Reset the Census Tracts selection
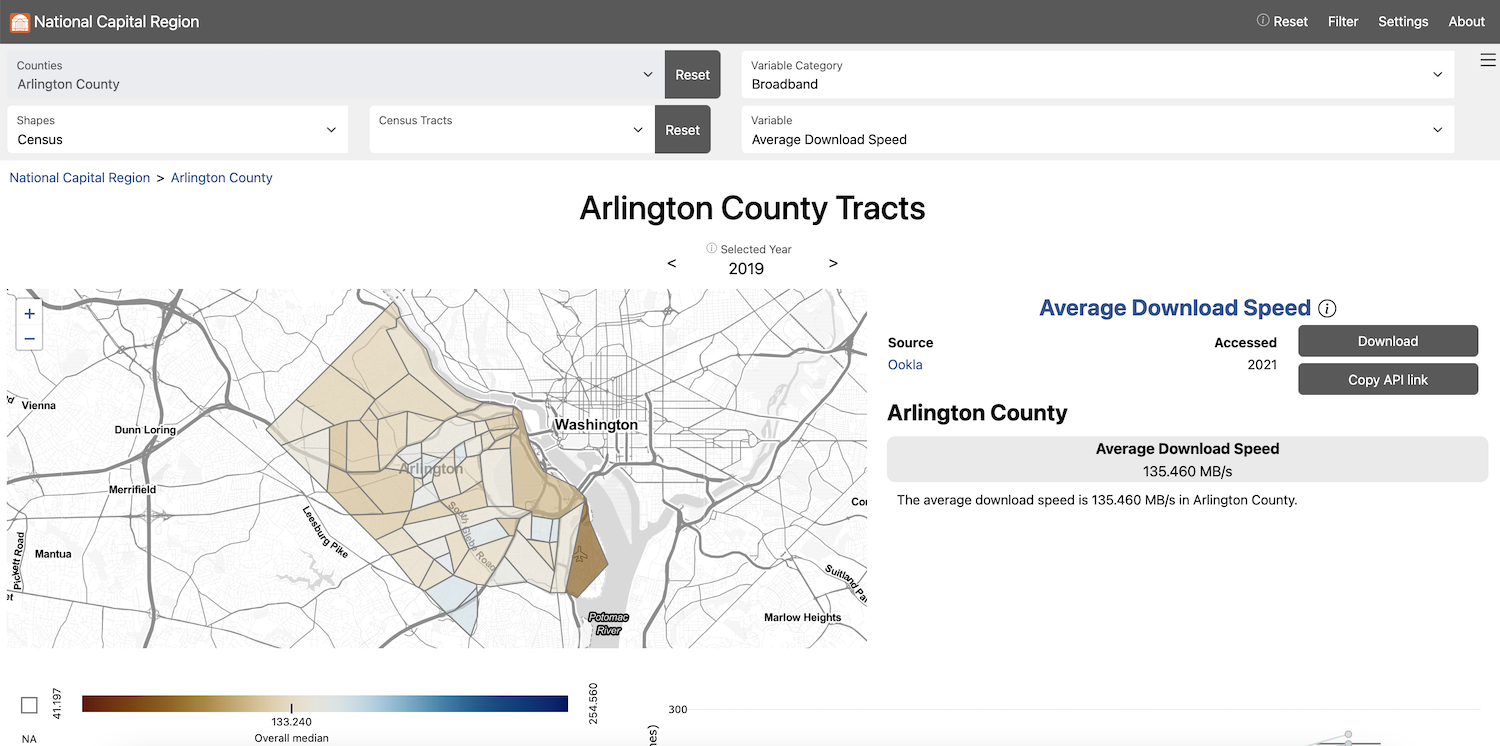Viewport: 1500px width, 746px height. coord(682,130)
